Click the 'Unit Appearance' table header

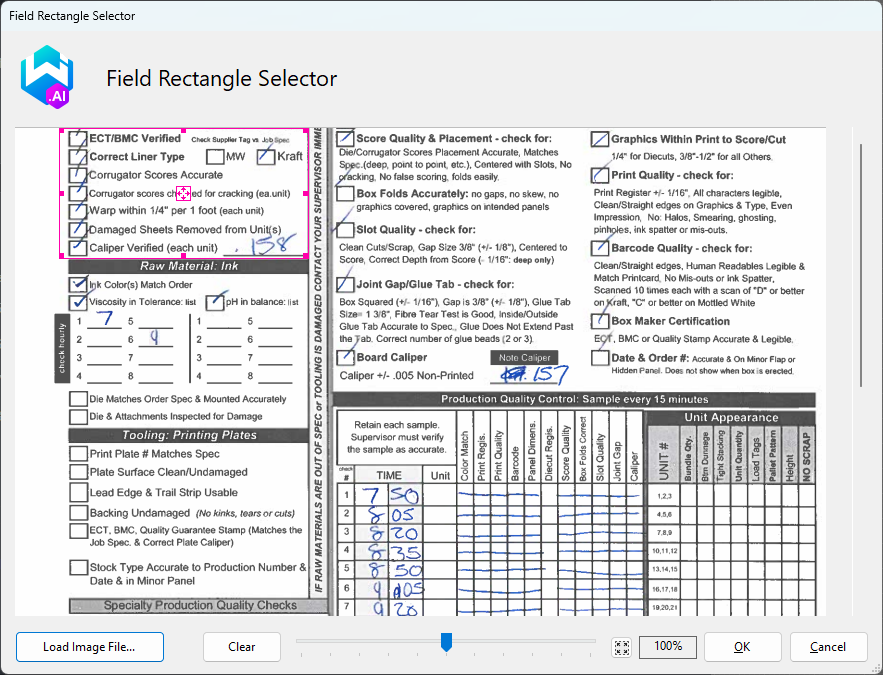point(731,418)
